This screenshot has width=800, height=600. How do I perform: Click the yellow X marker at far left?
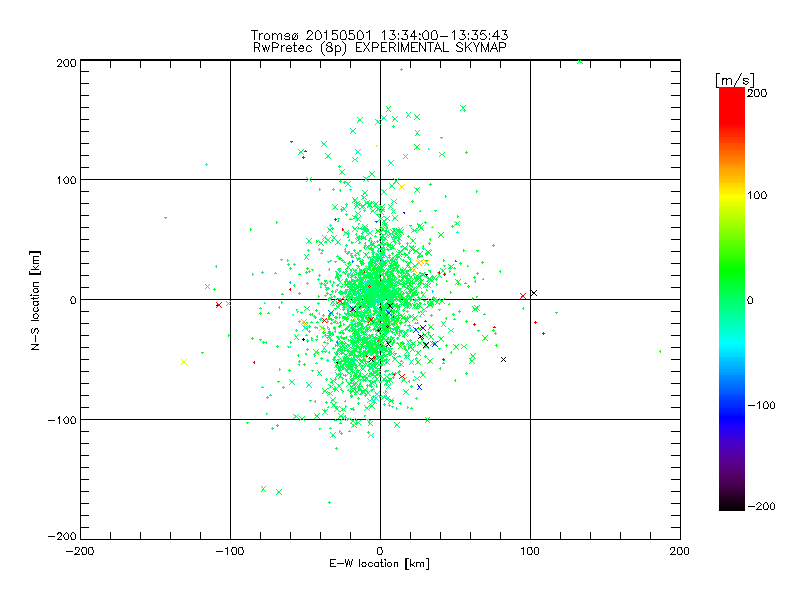point(184,362)
